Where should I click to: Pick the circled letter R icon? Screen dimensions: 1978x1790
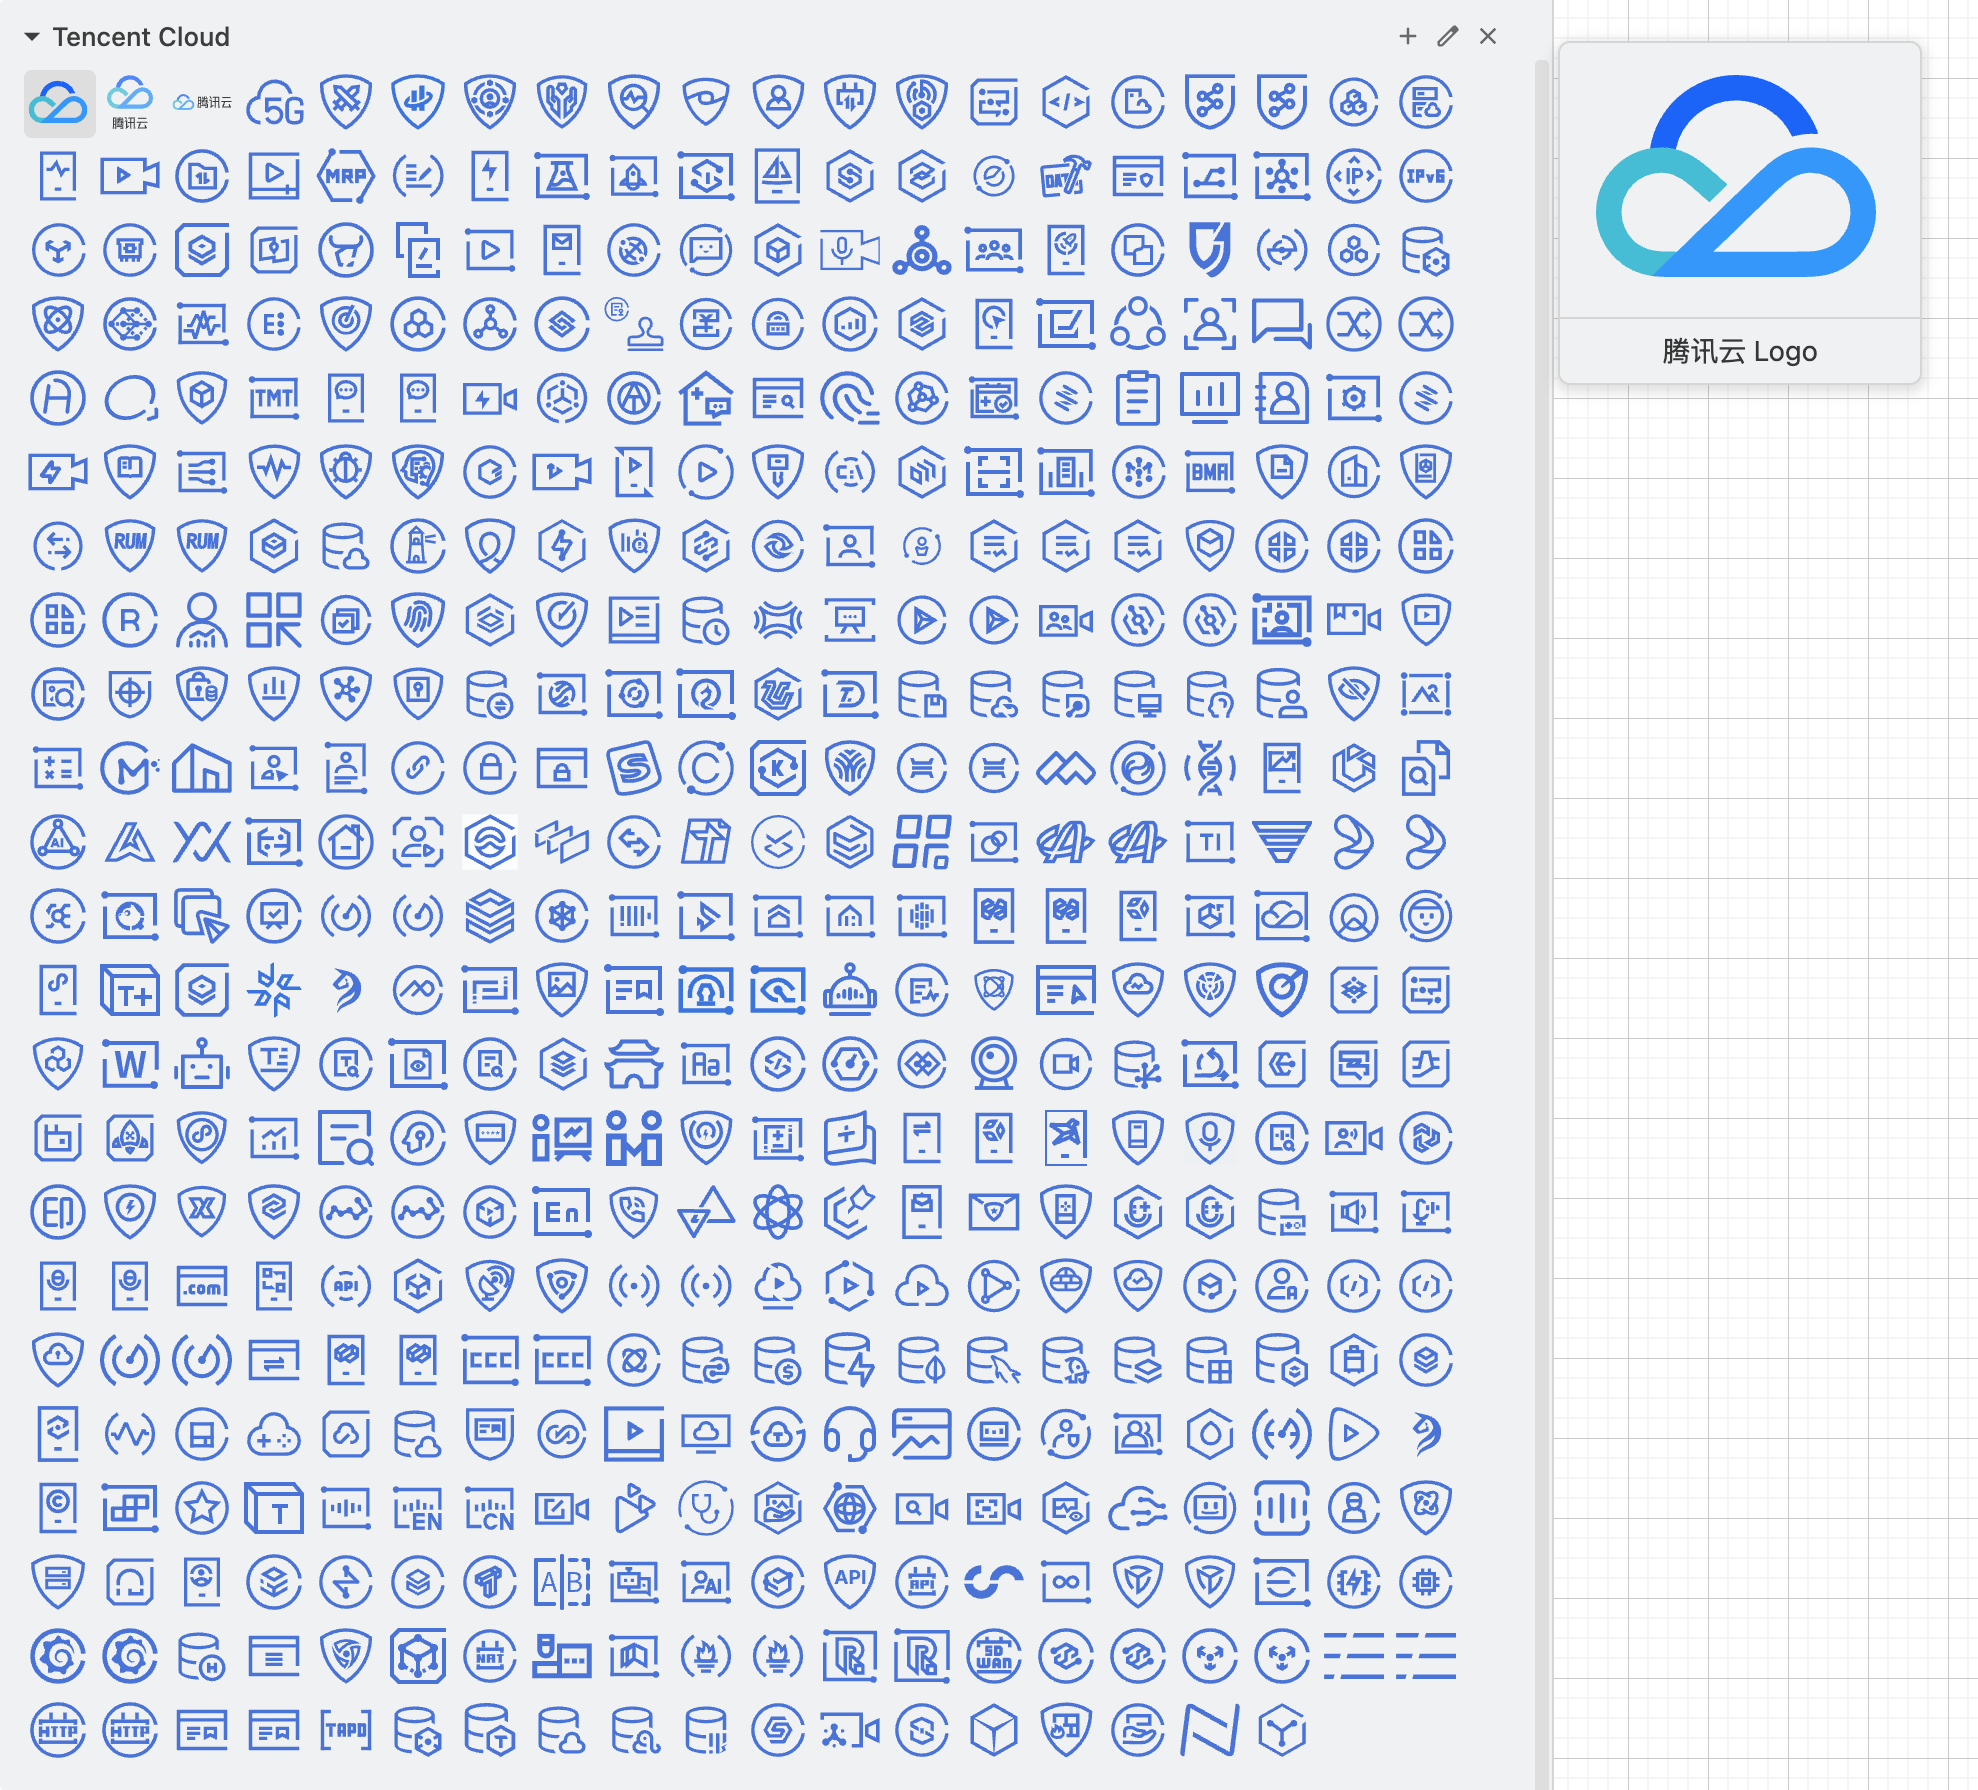tap(130, 620)
